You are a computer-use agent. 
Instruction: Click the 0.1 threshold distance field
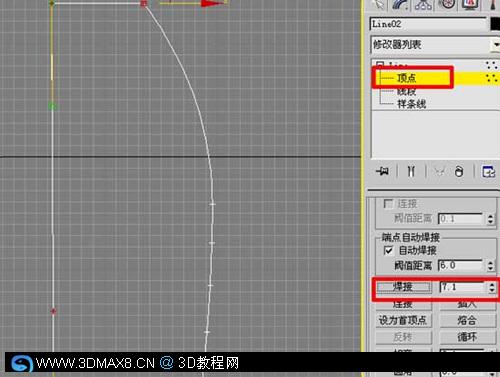coord(461,219)
